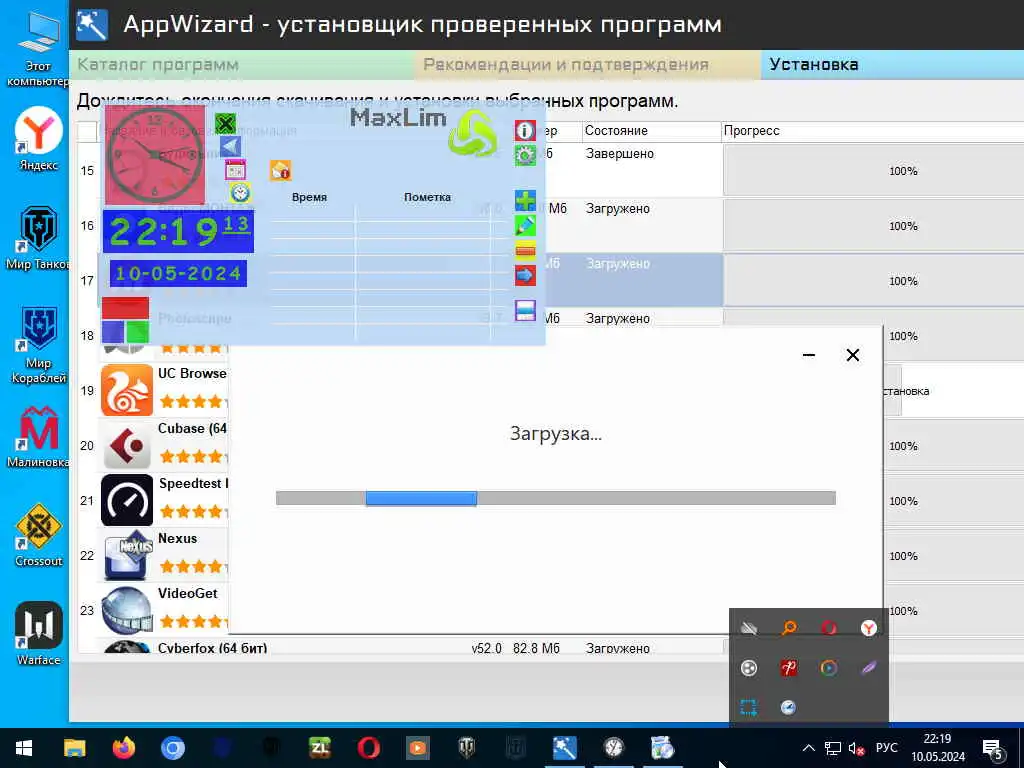Open Этот компьютер desktop icon
Image resolution: width=1024 pixels, height=768 pixels.
tap(38, 48)
